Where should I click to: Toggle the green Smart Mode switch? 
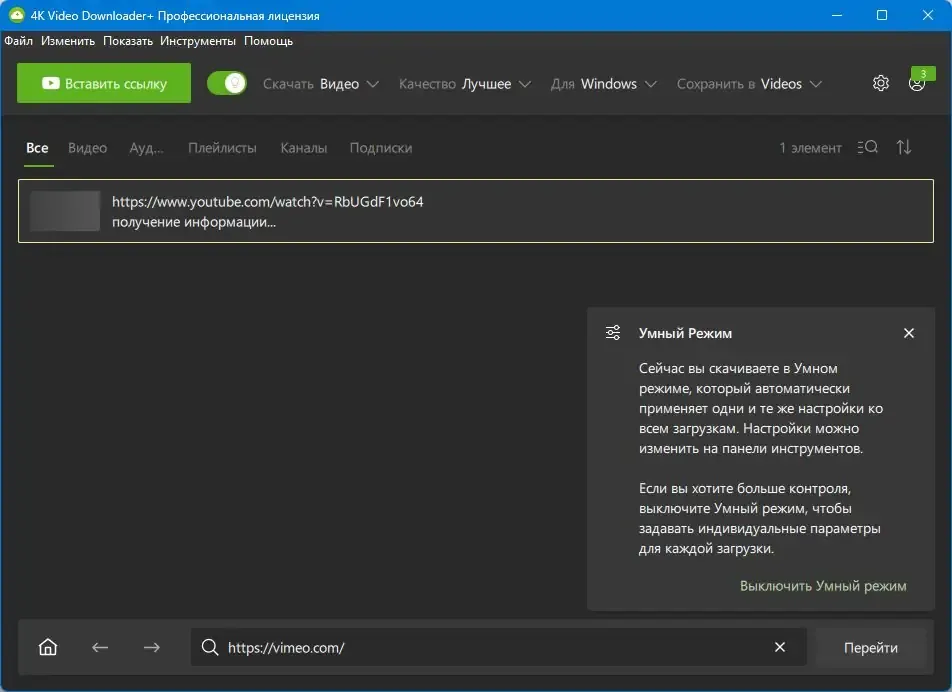pos(226,83)
